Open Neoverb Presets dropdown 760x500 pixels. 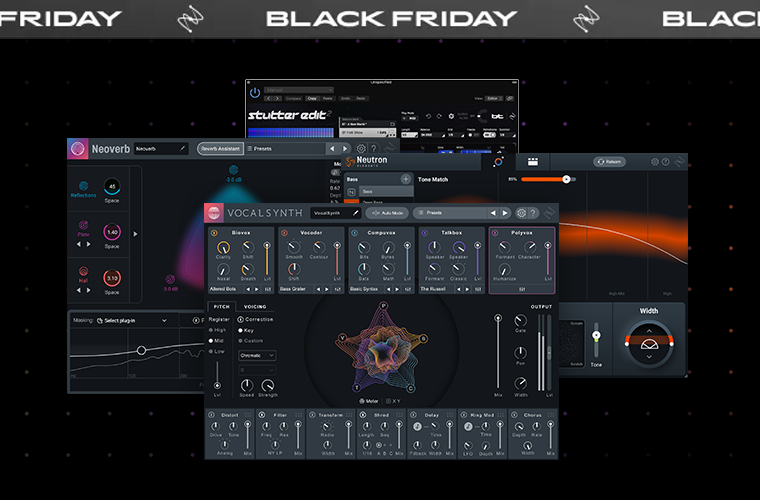point(284,148)
